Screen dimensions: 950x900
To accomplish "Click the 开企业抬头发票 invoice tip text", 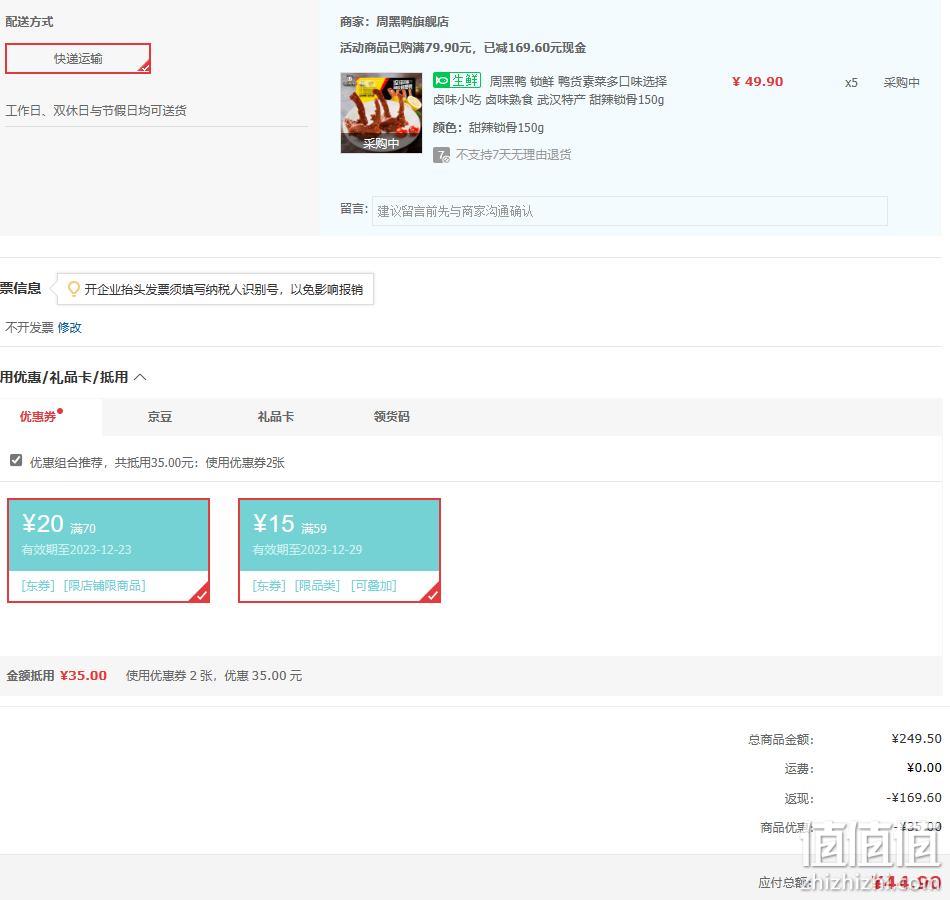I will click(224, 290).
